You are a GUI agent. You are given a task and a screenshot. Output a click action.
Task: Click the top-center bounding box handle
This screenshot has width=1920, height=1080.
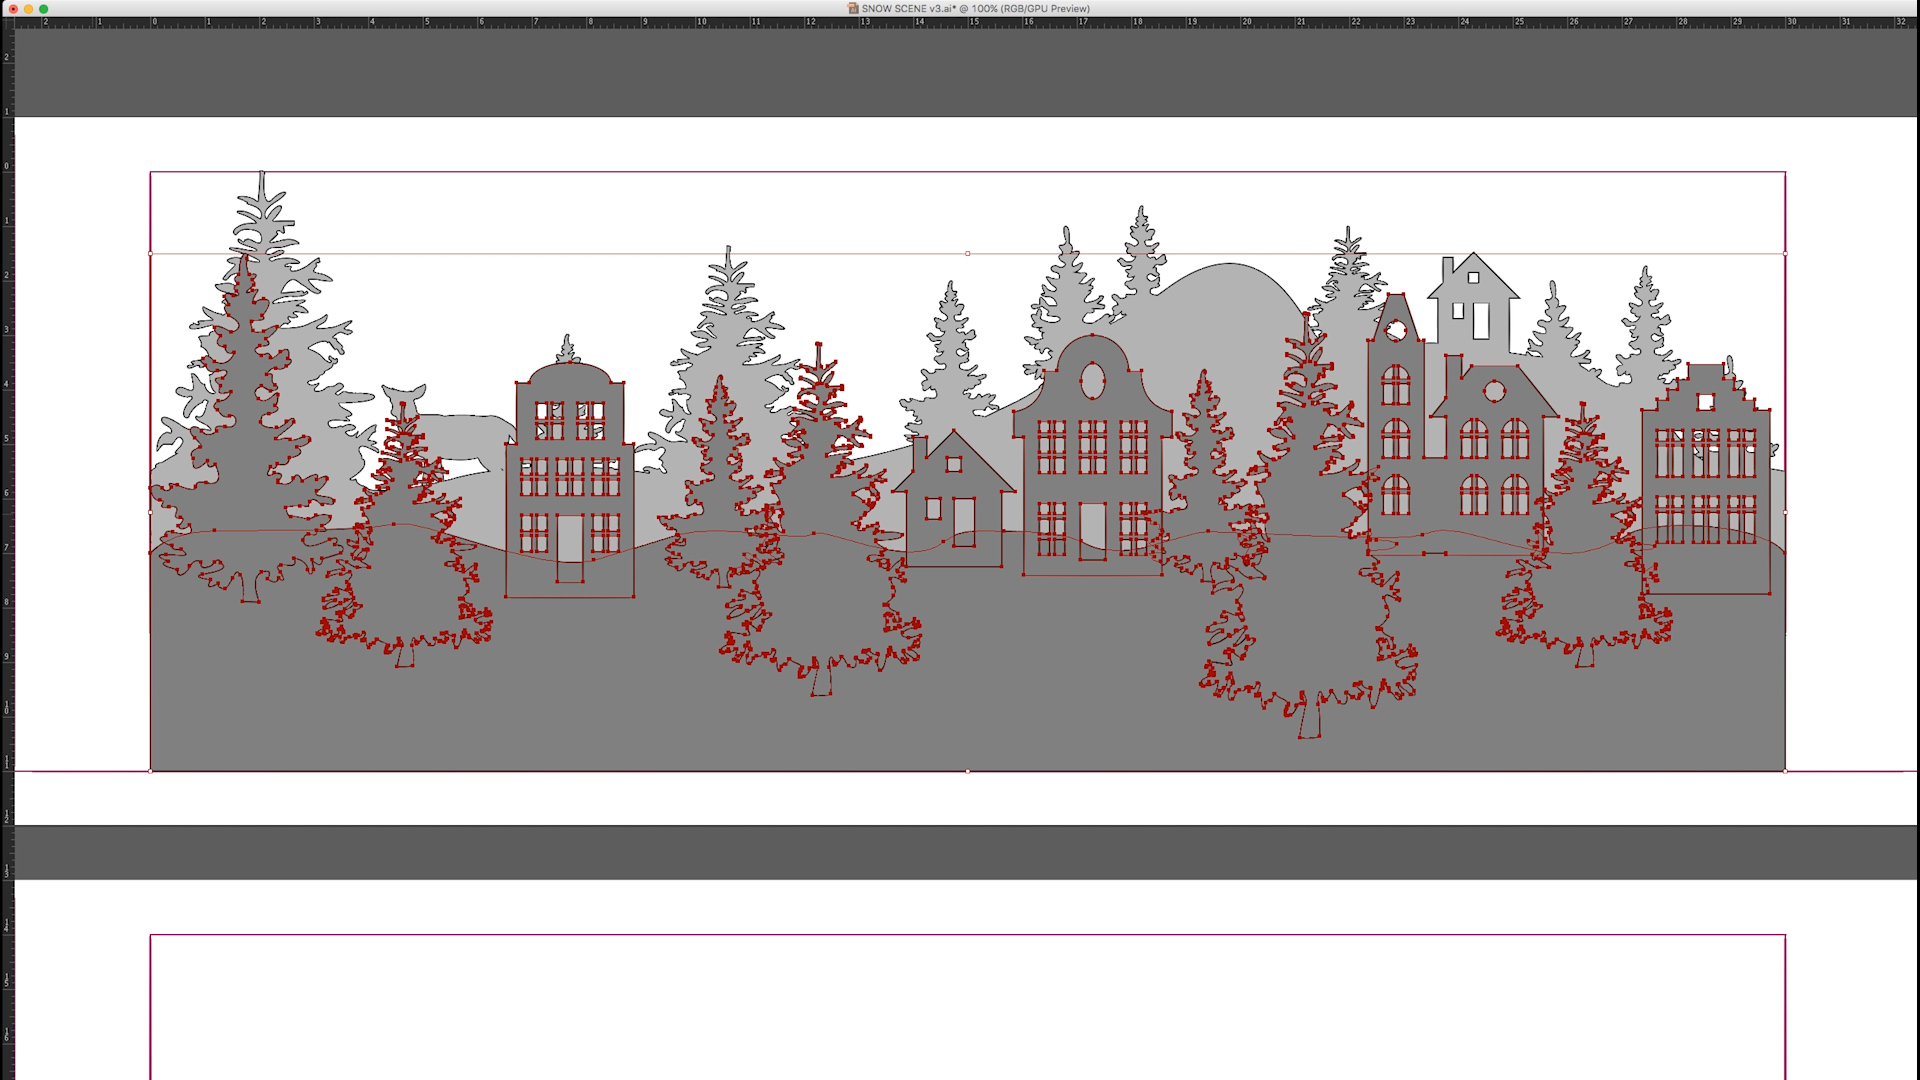[x=968, y=254]
